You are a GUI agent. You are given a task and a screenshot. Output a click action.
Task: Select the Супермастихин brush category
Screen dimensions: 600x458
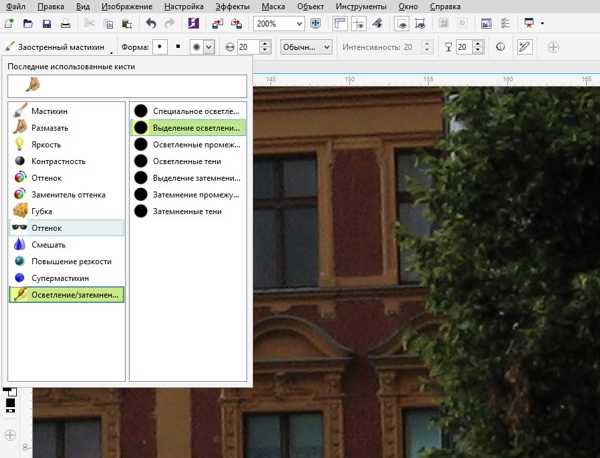[67, 278]
